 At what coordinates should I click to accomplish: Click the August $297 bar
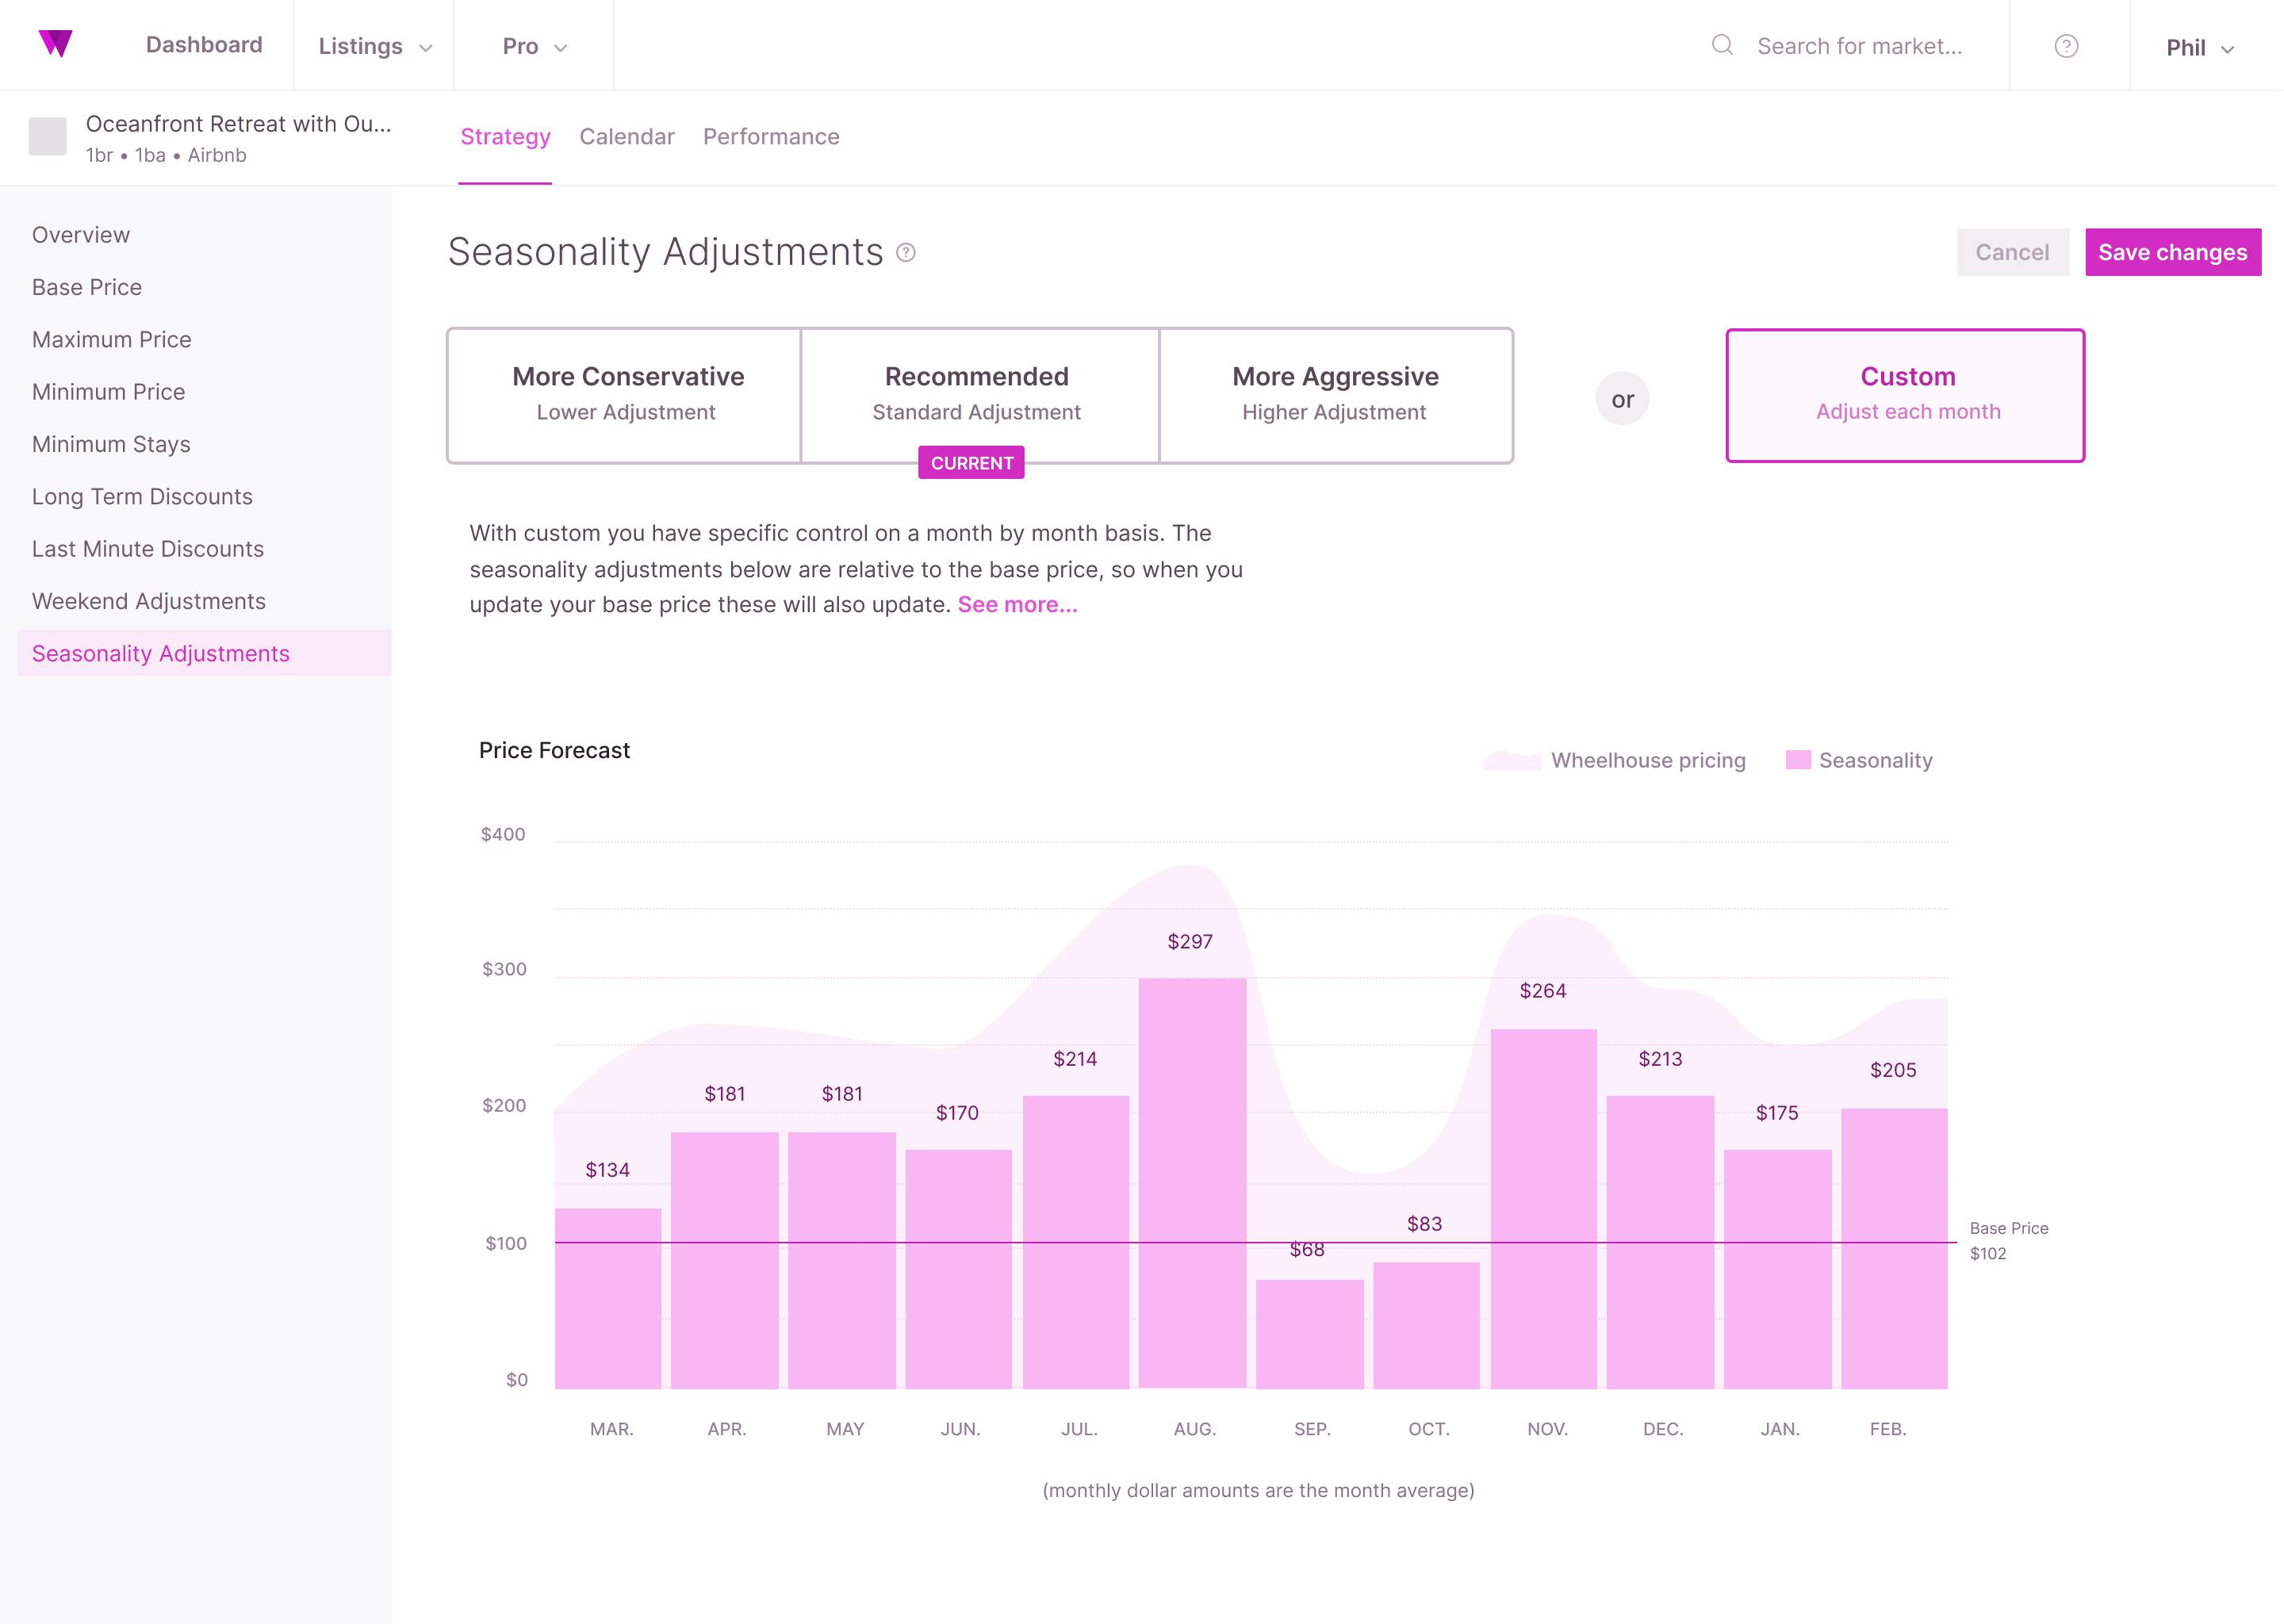(1192, 1184)
